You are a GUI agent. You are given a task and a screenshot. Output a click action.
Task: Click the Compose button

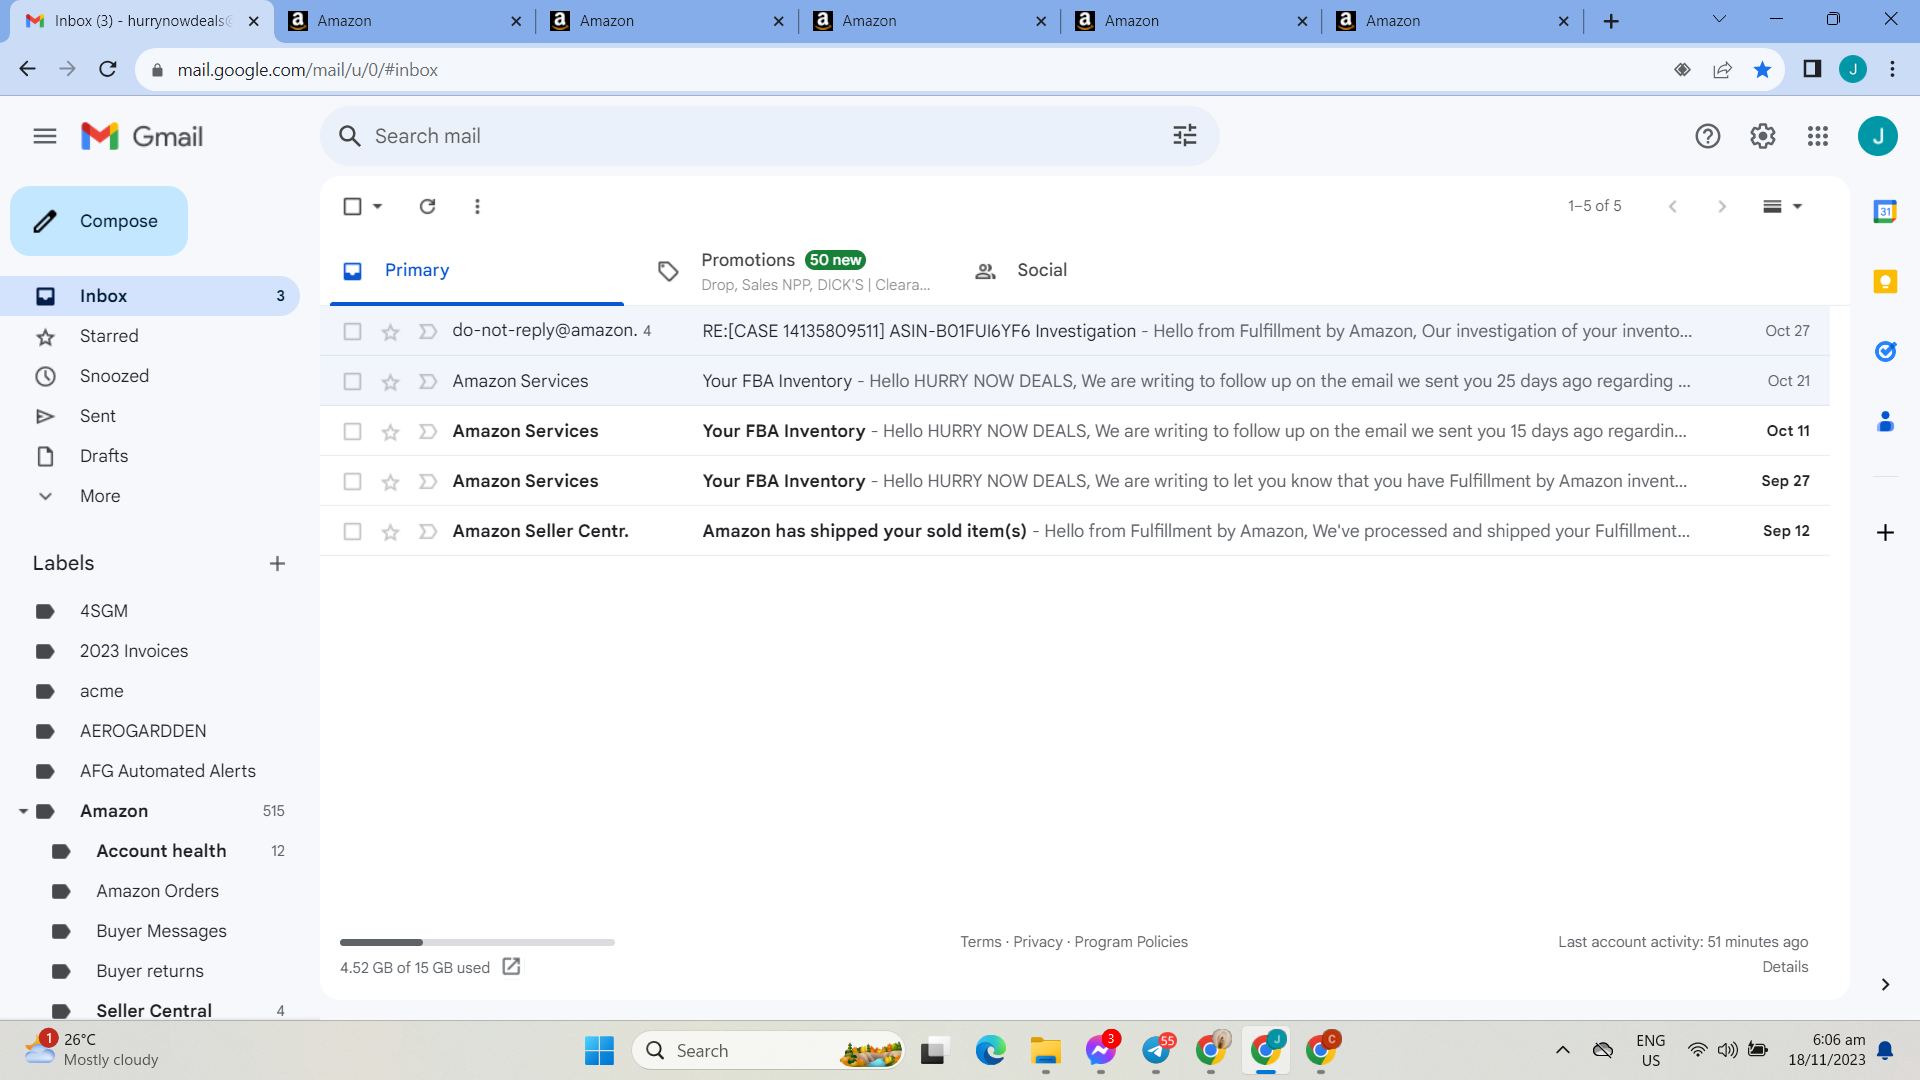click(x=99, y=221)
